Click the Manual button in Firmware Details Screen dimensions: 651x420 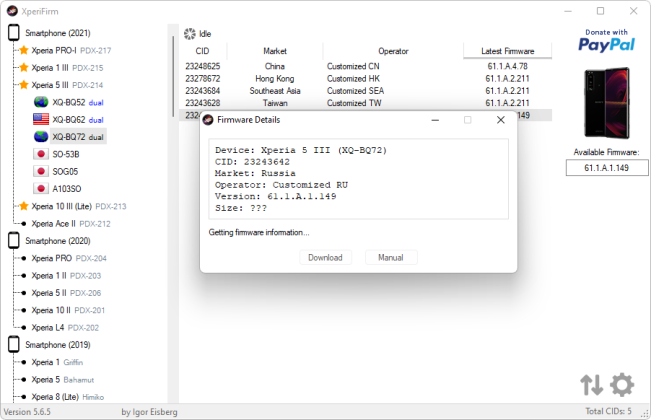pyautogui.click(x=391, y=257)
